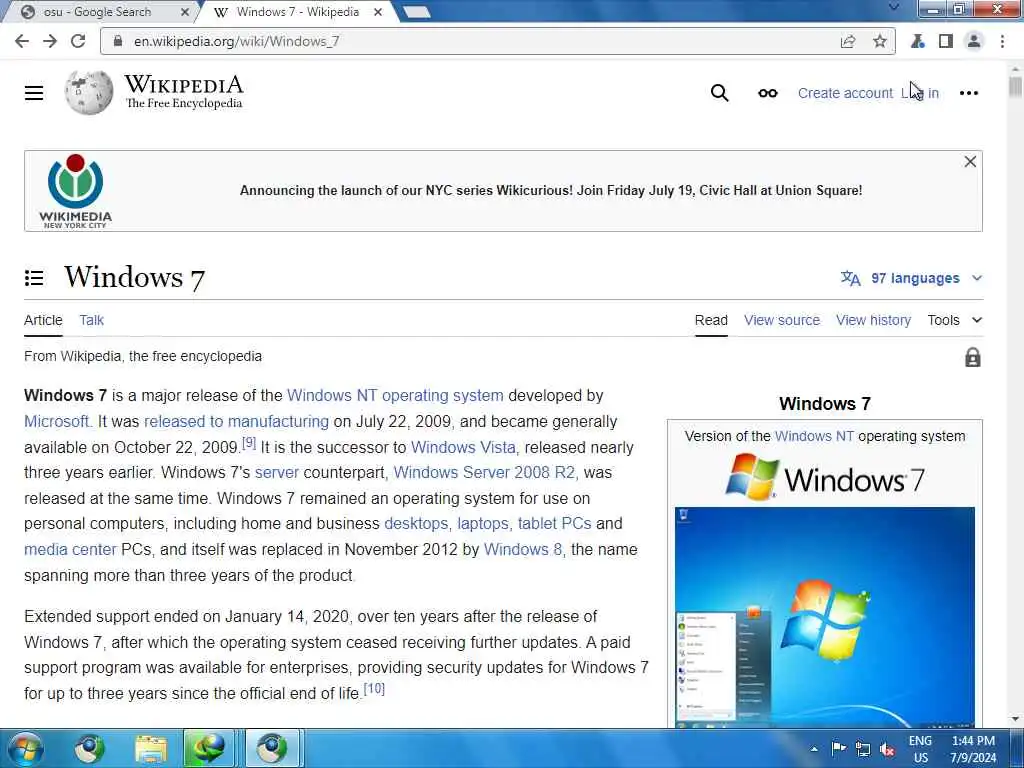Click the Wikimedia New York City logo

pyautogui.click(x=75, y=191)
